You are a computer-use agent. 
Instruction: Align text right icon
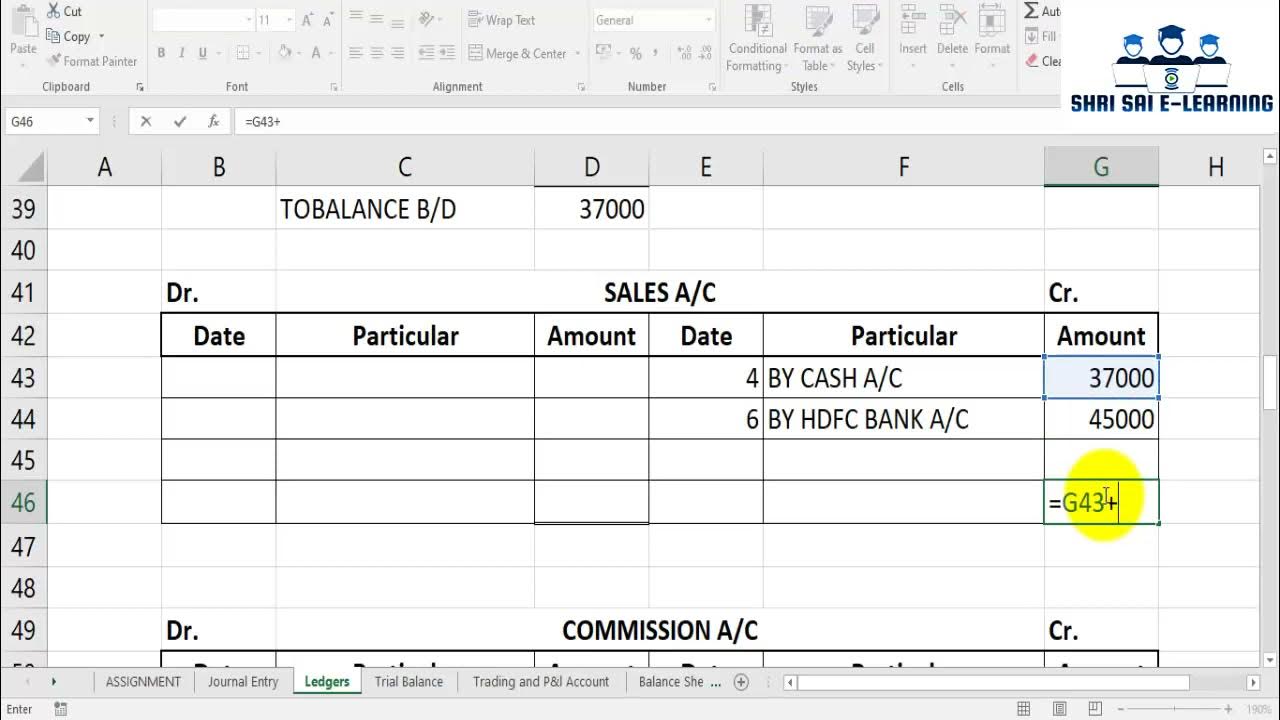click(x=398, y=54)
